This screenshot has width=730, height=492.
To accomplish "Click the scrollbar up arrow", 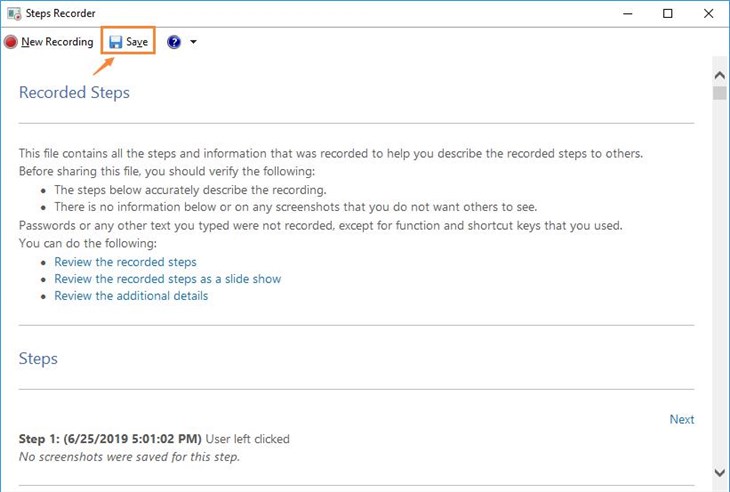I will coord(719,74).
